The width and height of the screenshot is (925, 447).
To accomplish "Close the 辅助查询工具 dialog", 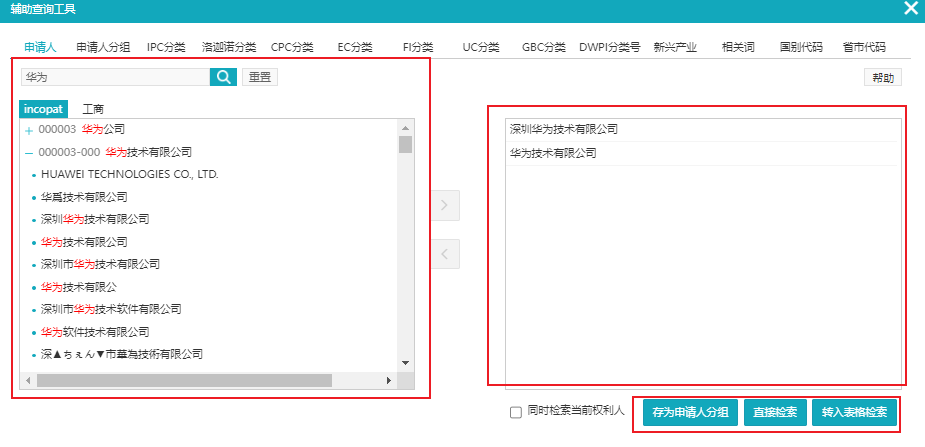I will (x=911, y=8).
